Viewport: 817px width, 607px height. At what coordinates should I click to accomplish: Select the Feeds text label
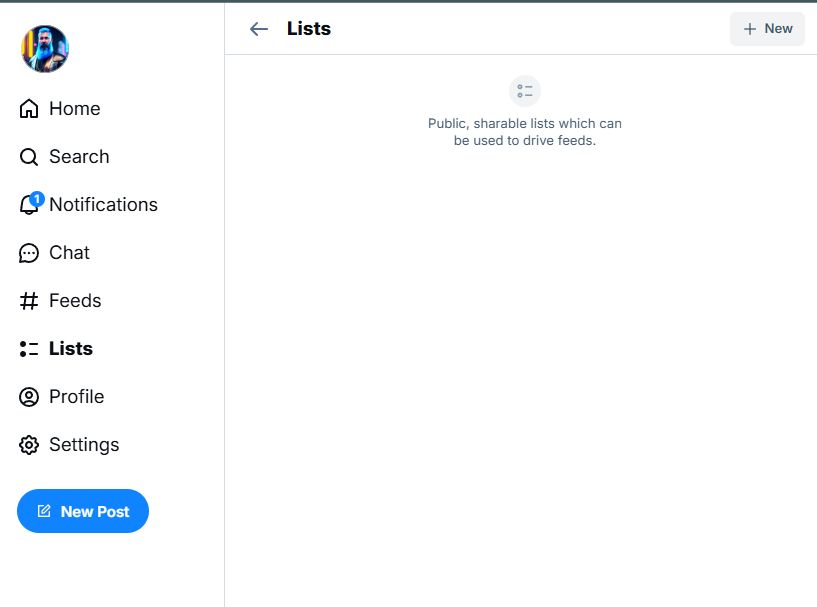[75, 301]
